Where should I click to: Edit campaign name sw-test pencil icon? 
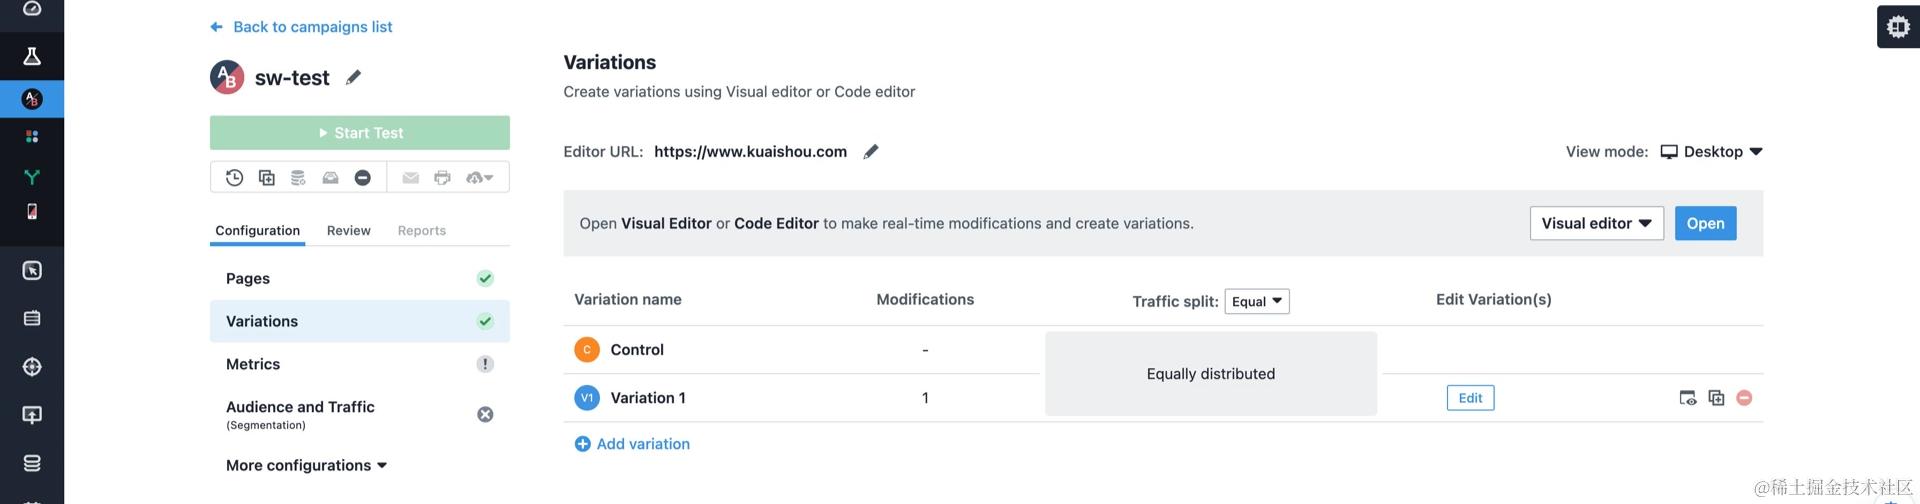pyautogui.click(x=353, y=77)
